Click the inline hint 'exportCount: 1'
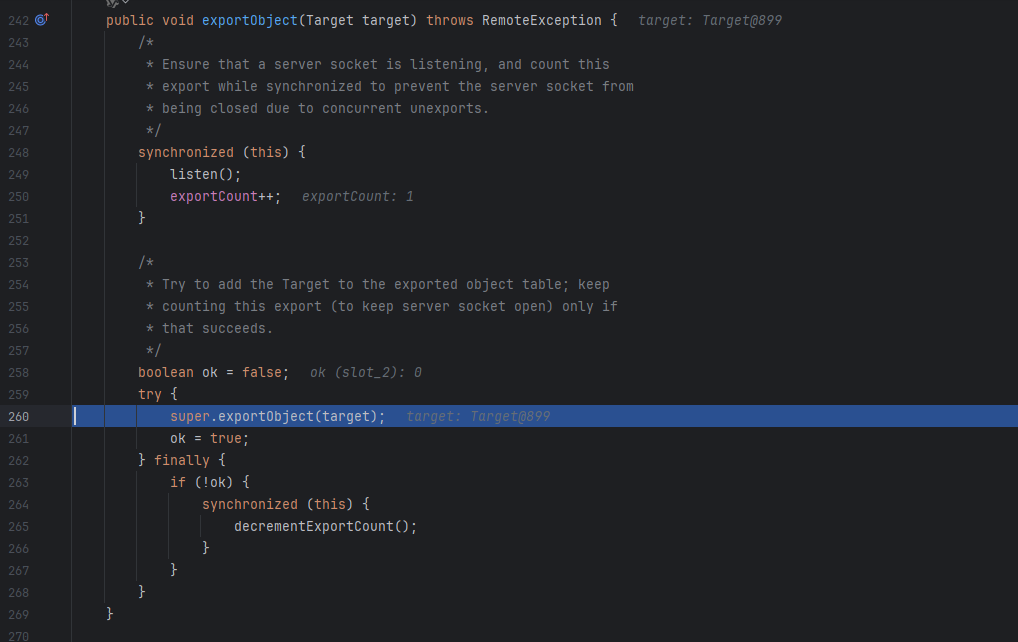The image size is (1018, 642). (x=358, y=197)
